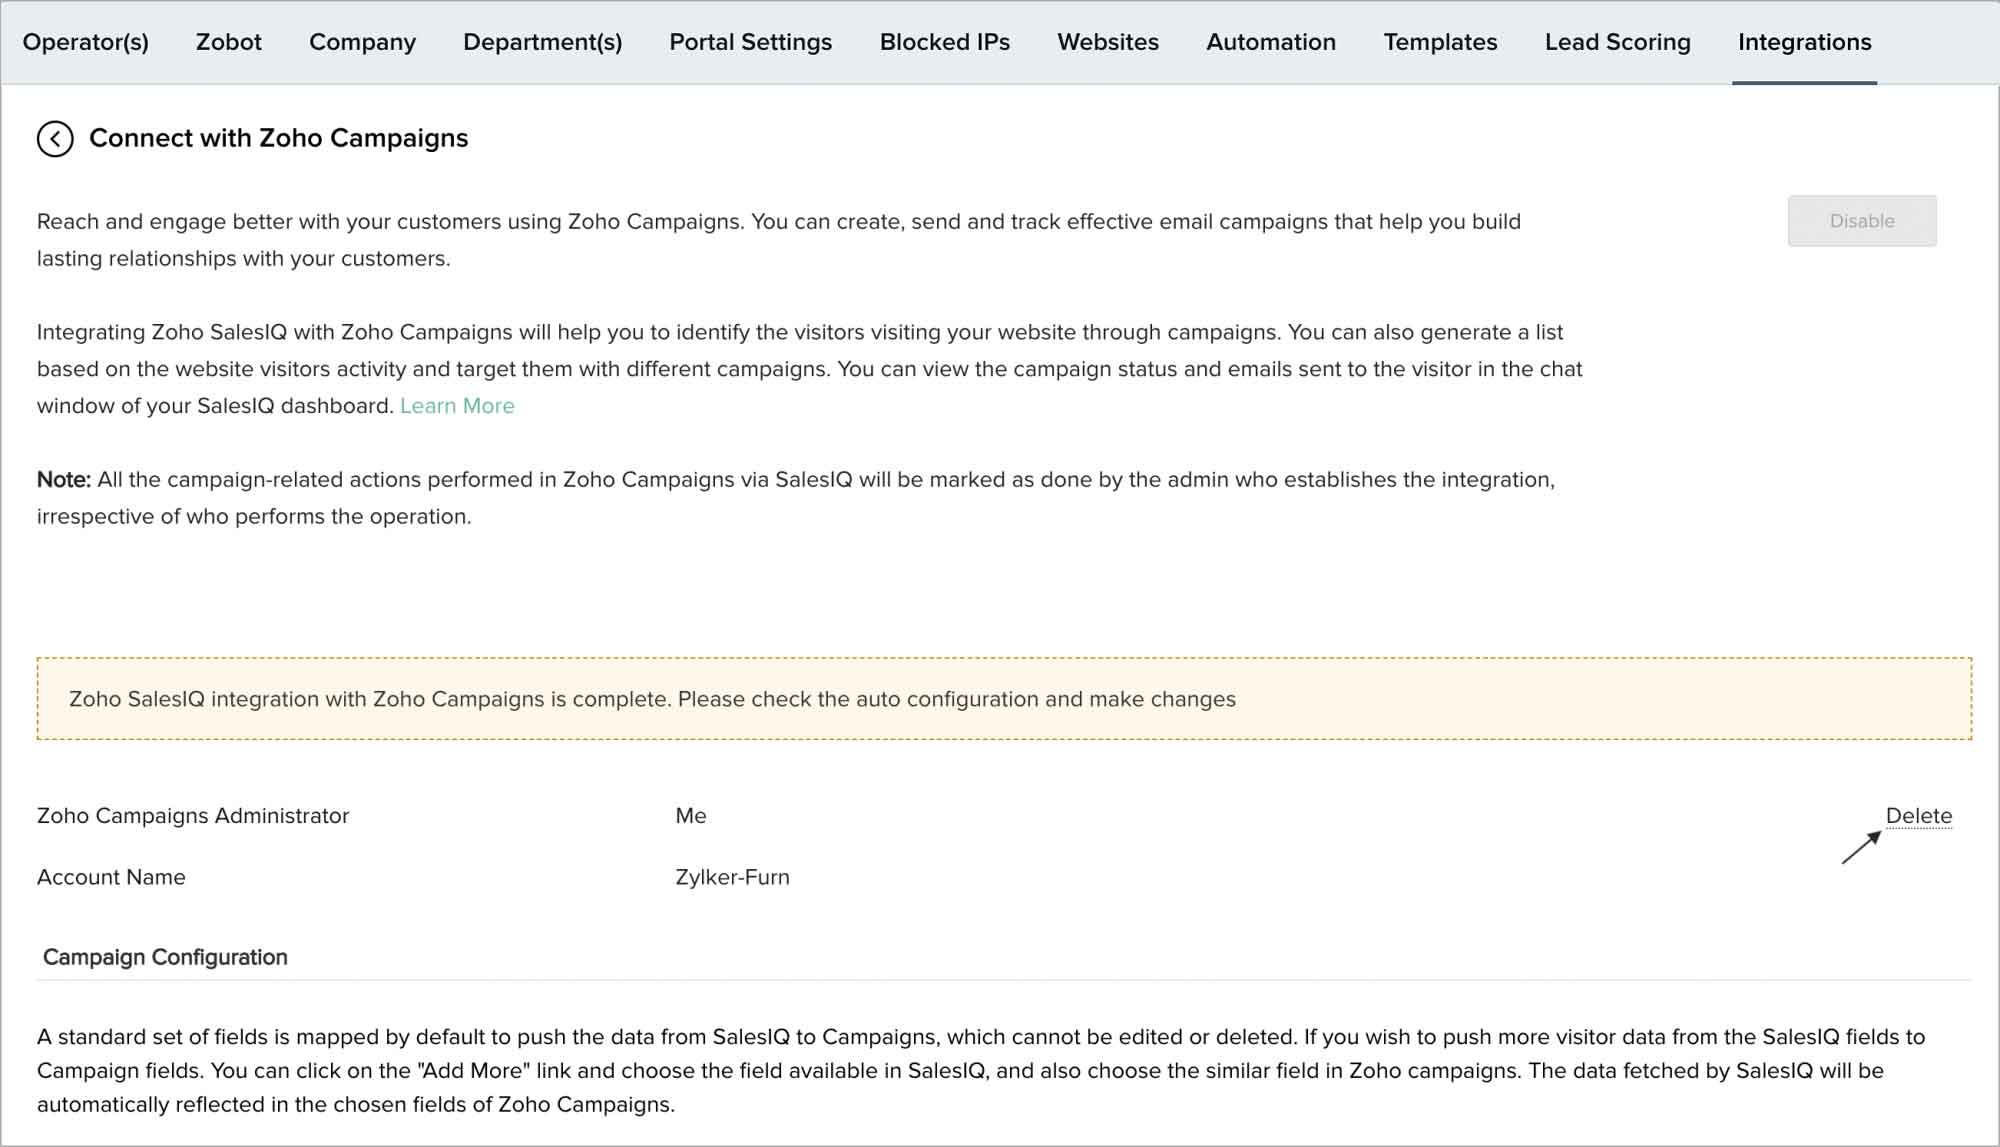
Task: Click the back arrow circle icon
Action: pos(55,139)
